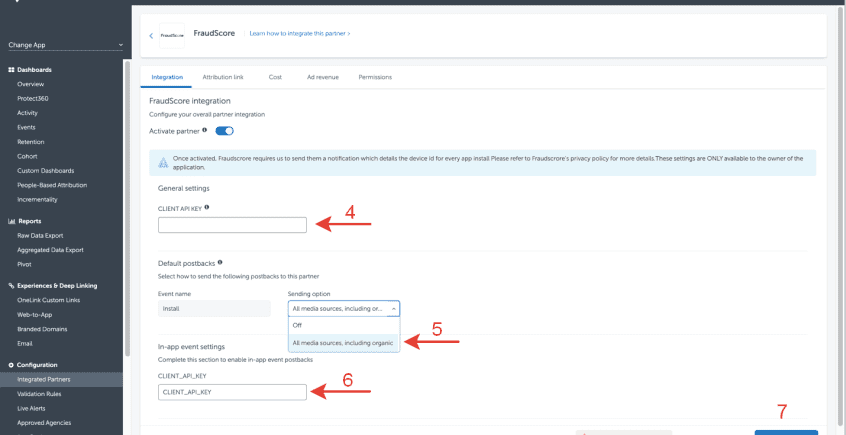Screen dimensions: 846x435
Task: Select Off in sending options list
Action: click(x=344, y=325)
